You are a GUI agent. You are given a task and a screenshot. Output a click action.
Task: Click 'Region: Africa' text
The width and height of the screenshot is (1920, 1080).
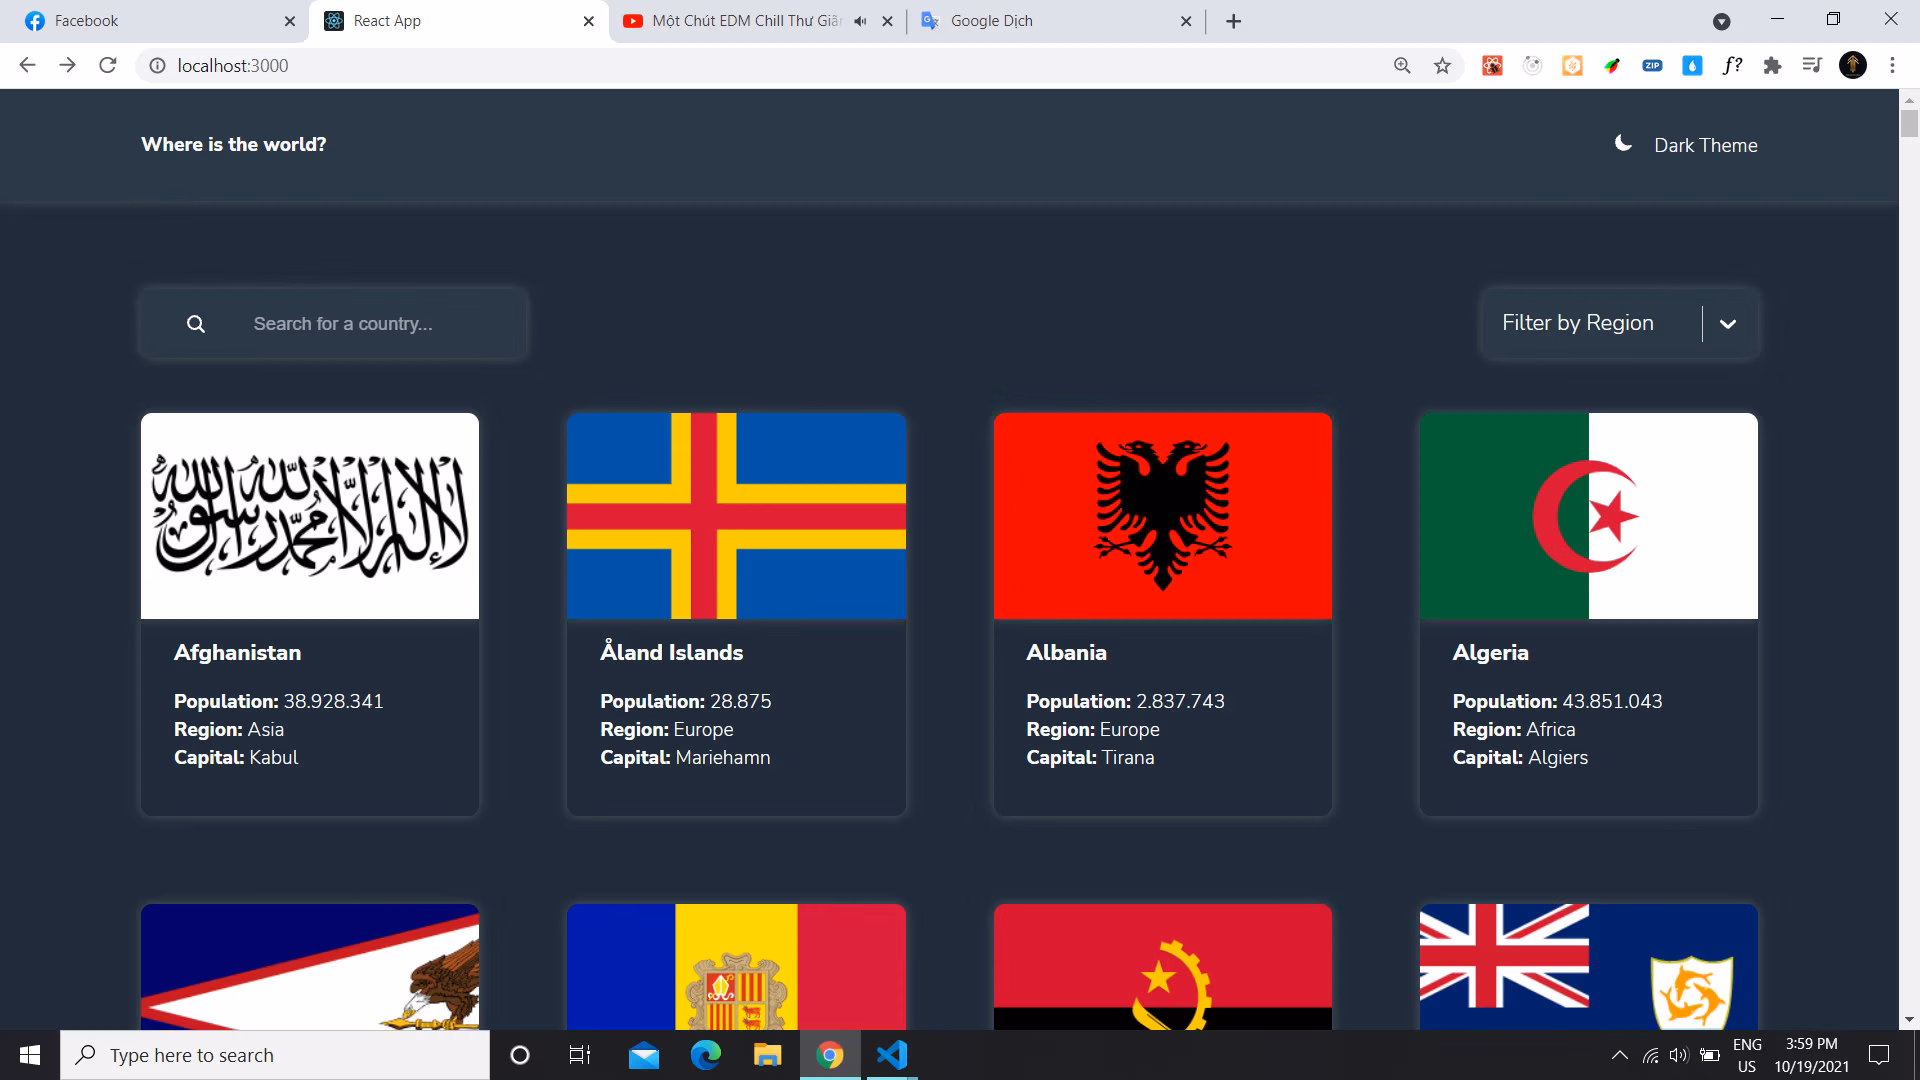click(x=1514, y=729)
